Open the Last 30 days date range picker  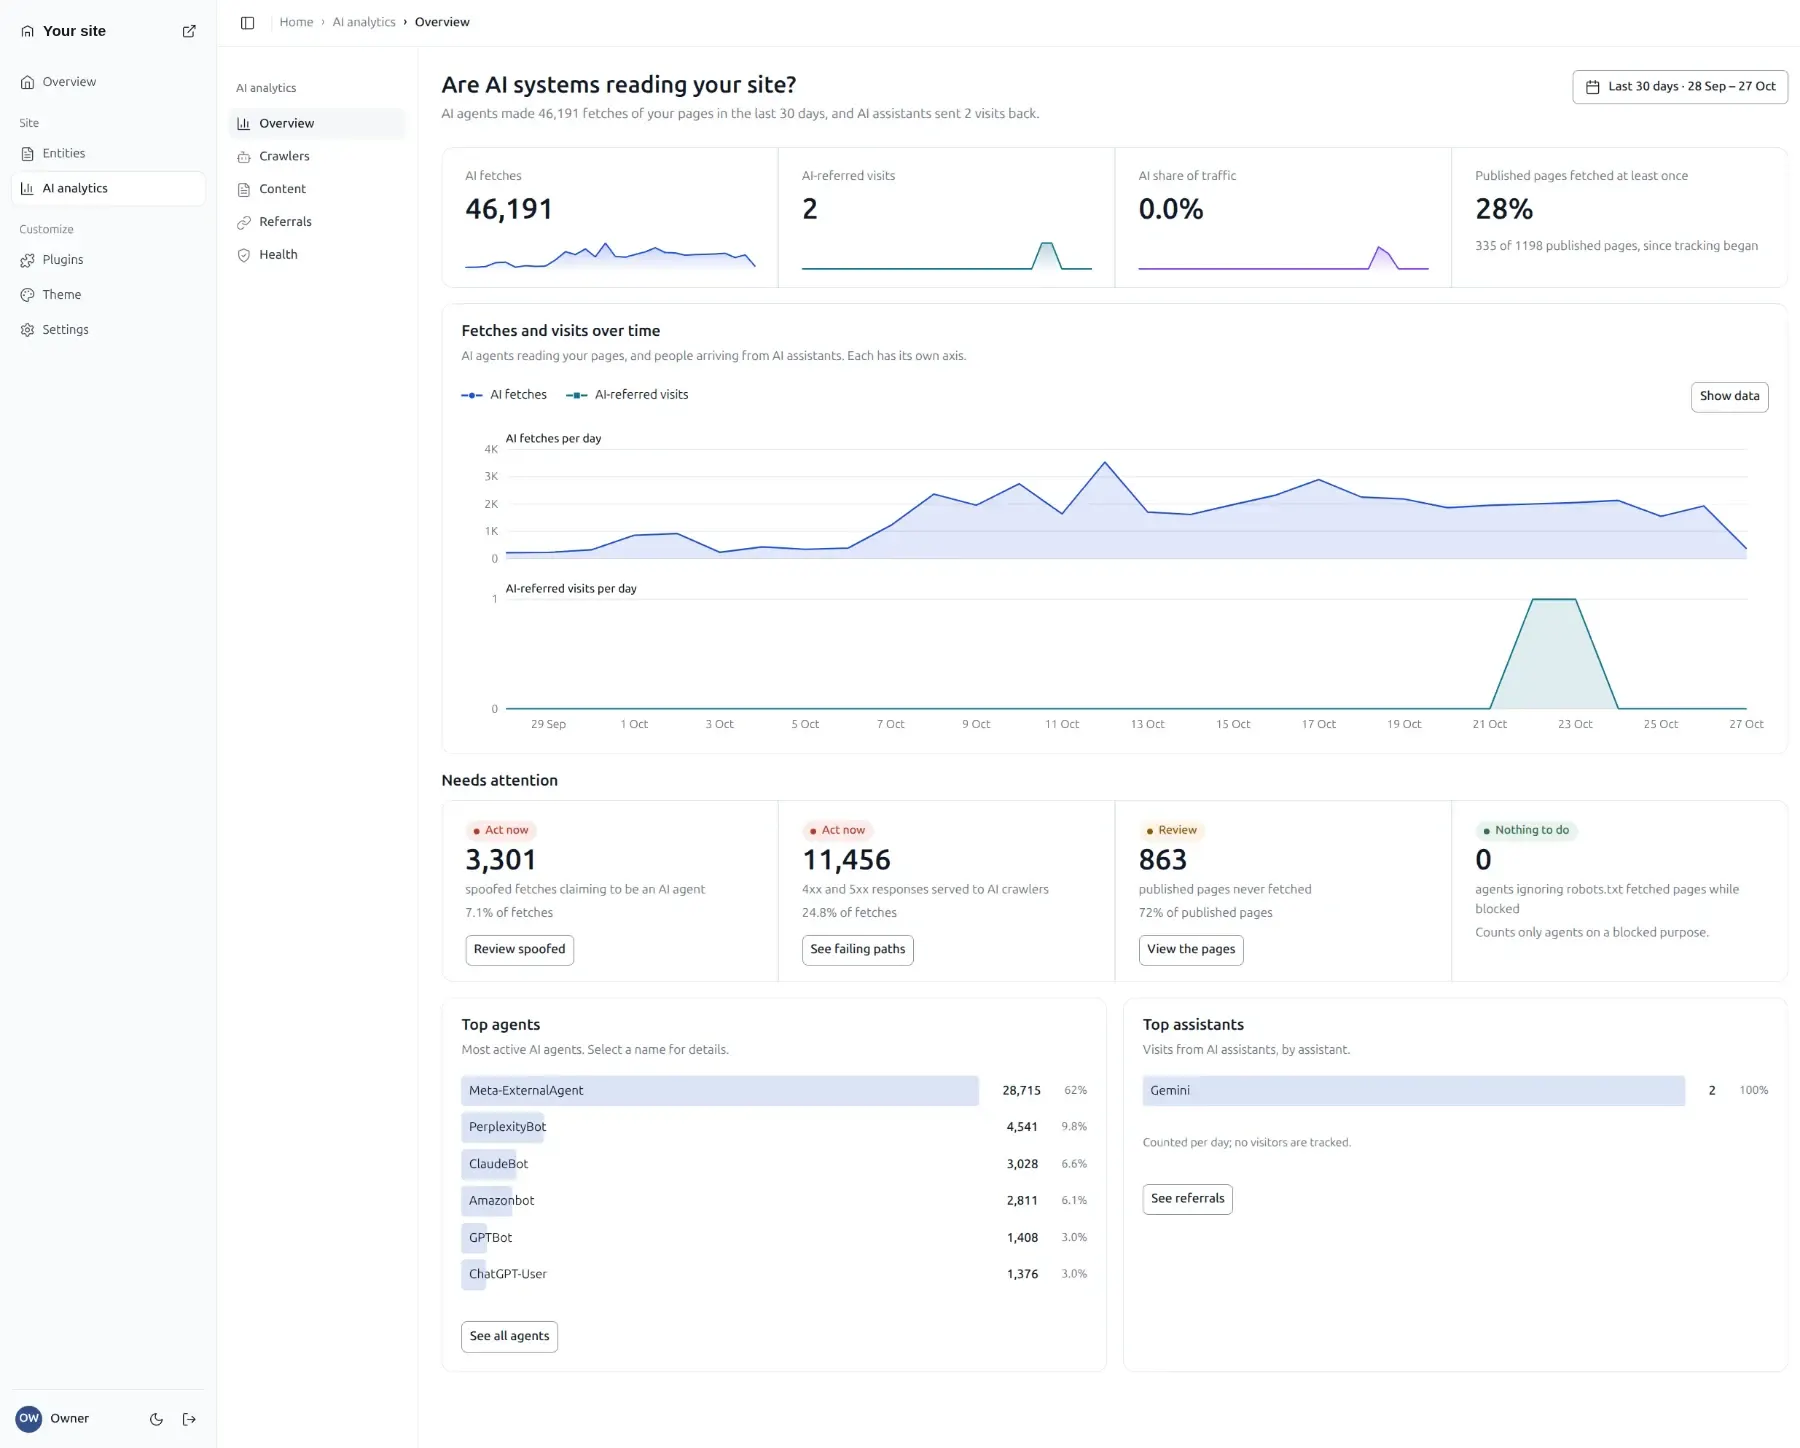click(1680, 87)
